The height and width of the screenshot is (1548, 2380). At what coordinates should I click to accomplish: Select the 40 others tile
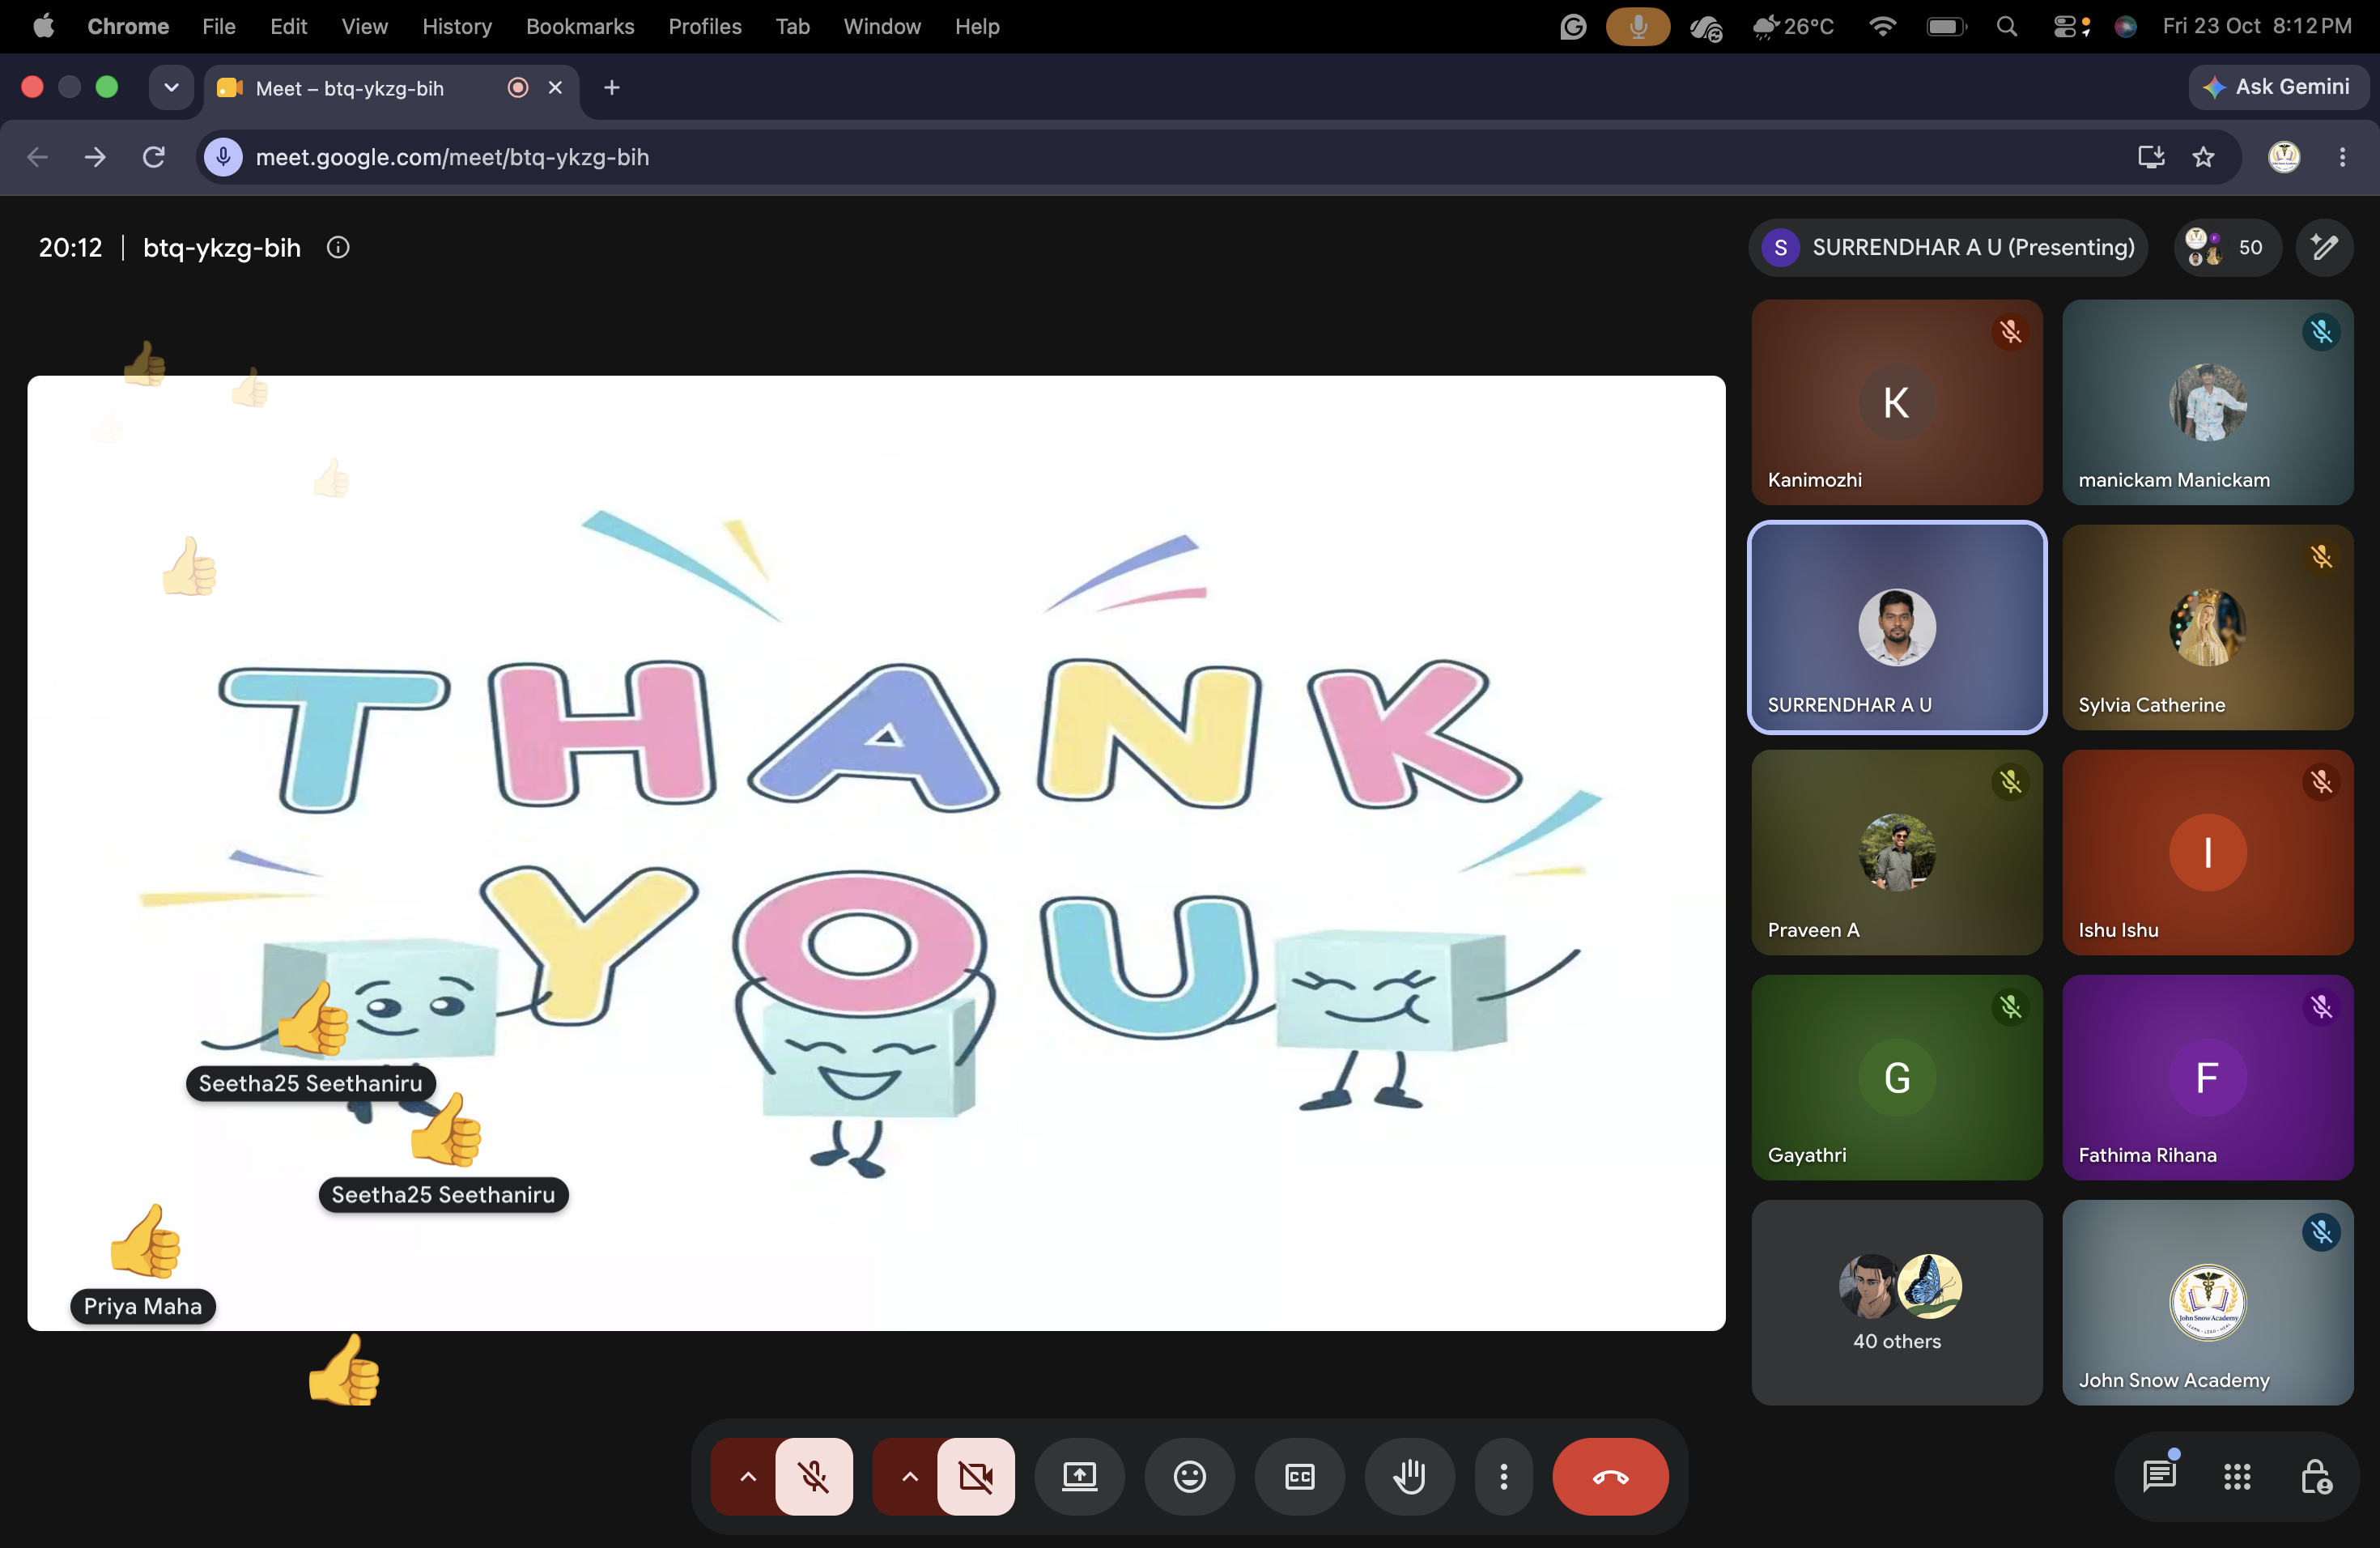point(1896,1302)
